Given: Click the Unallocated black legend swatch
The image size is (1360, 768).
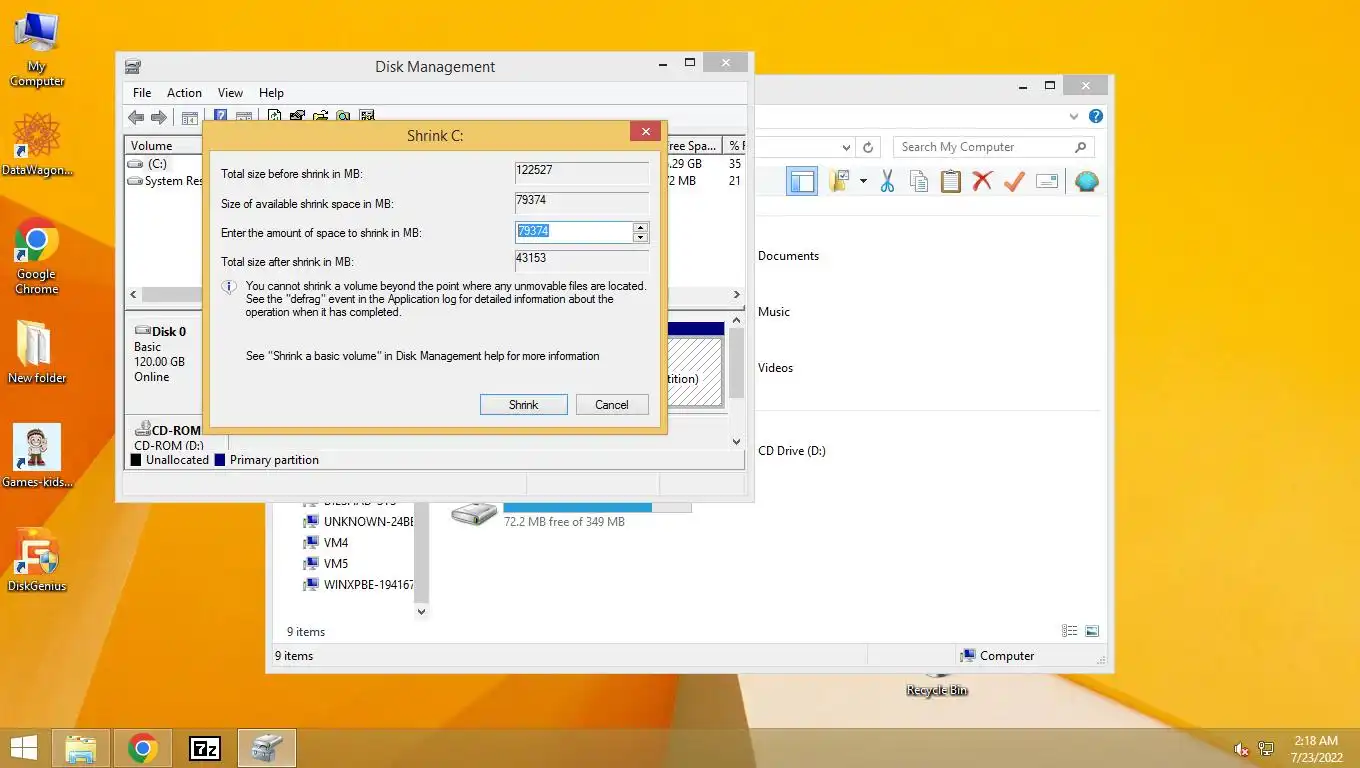Looking at the screenshot, I should [136, 460].
